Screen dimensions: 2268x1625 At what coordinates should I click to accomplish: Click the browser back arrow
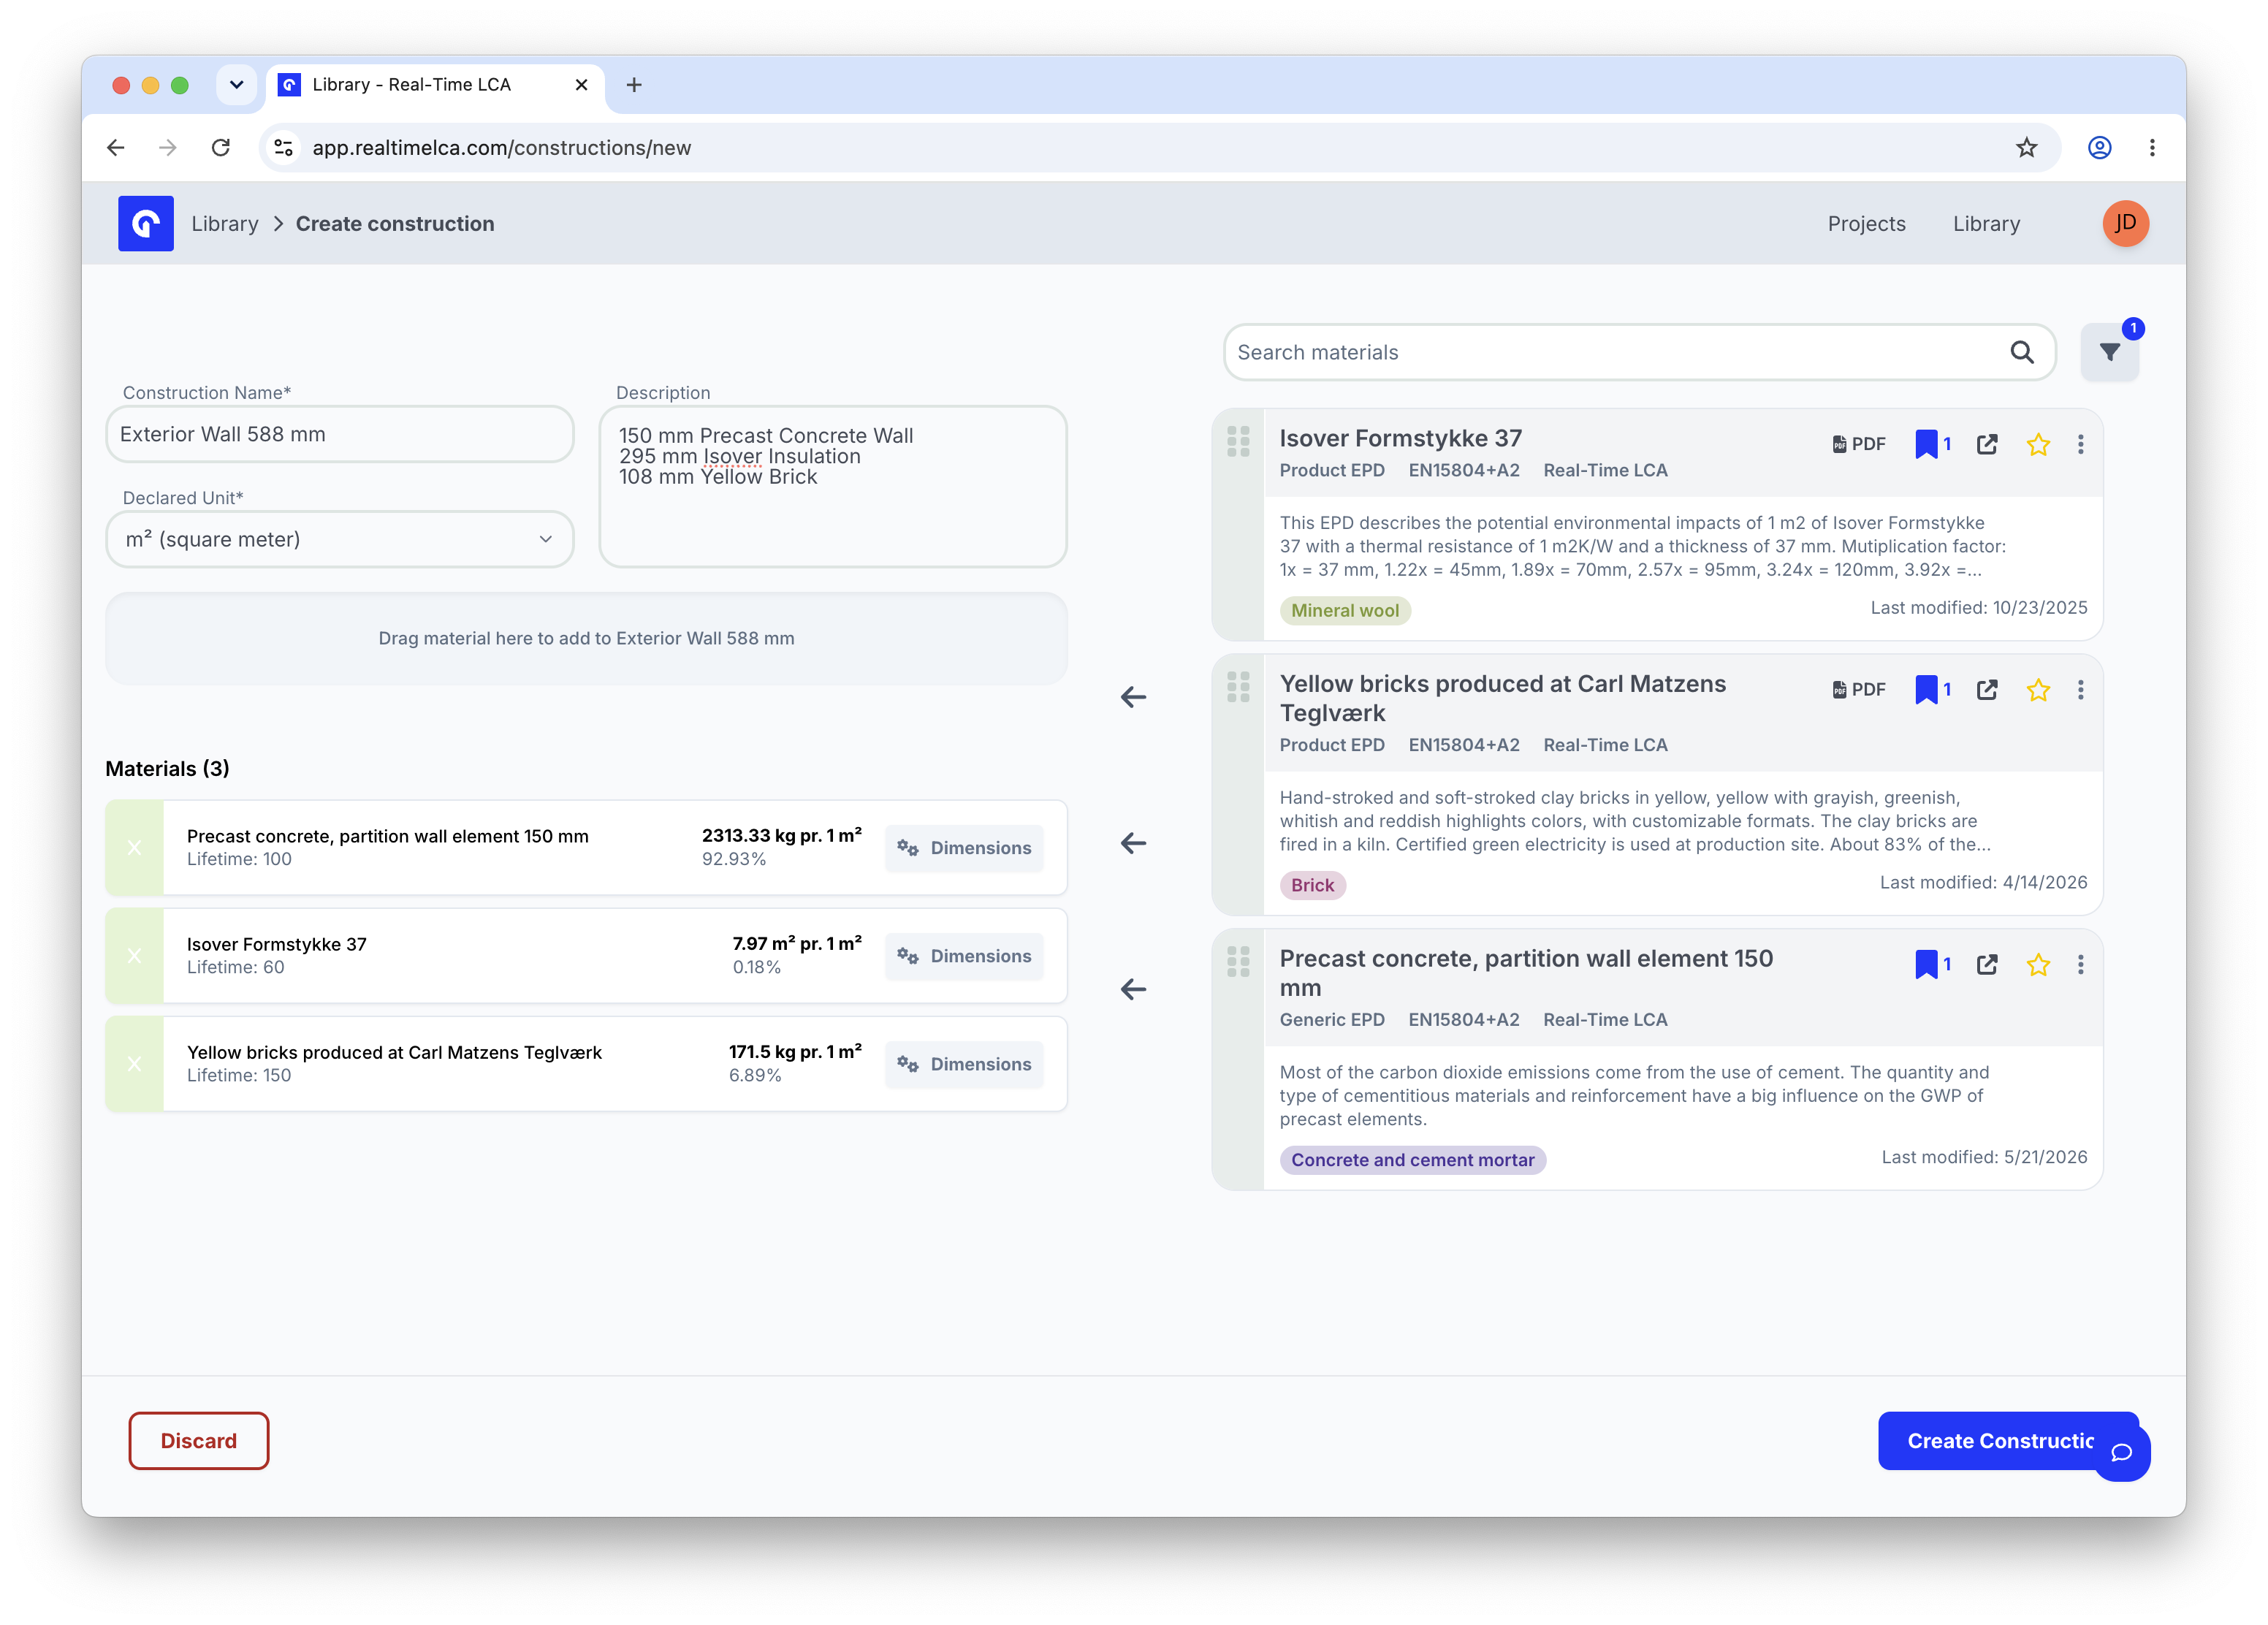[115, 148]
